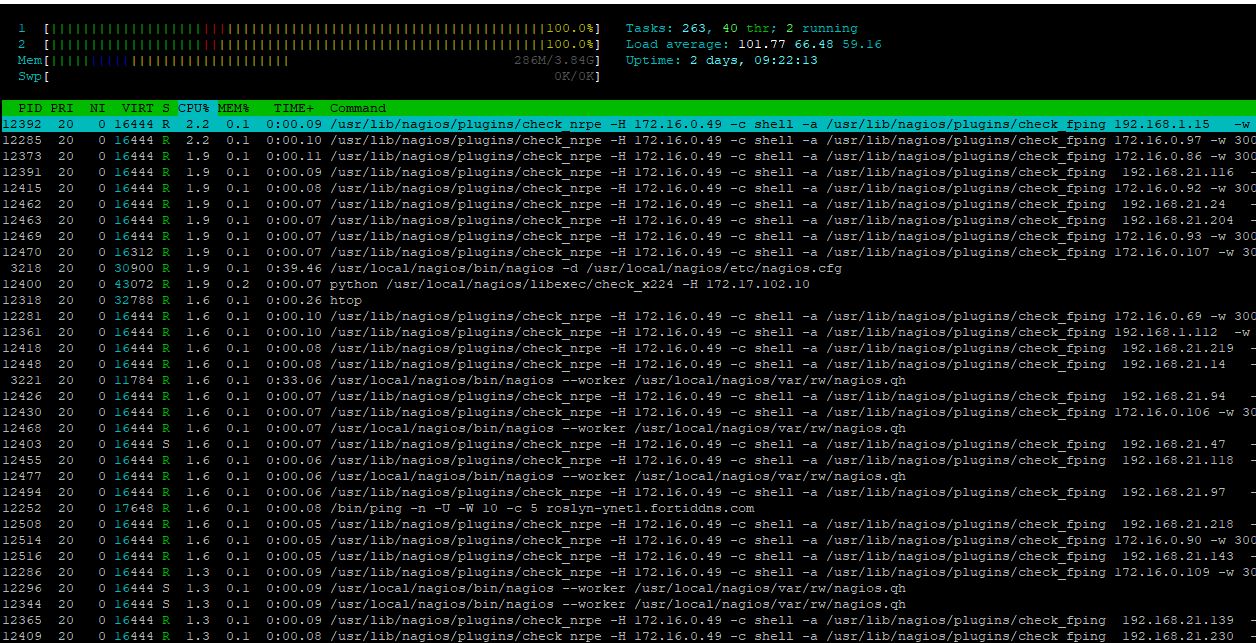Sort processes by the PID column header
Viewport: 1256px width, 643px height.
click(29, 108)
